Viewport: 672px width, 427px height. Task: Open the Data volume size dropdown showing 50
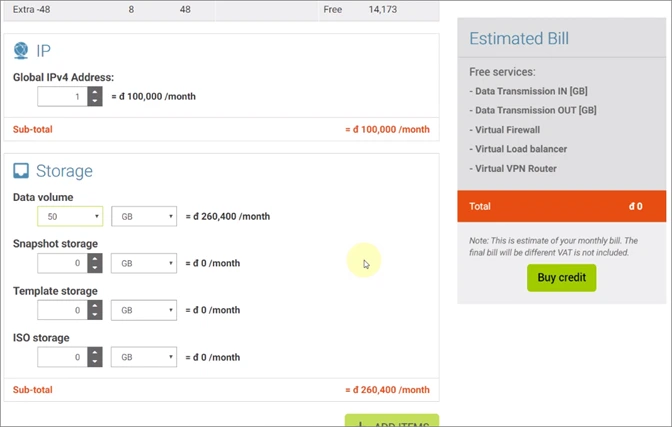pos(70,217)
